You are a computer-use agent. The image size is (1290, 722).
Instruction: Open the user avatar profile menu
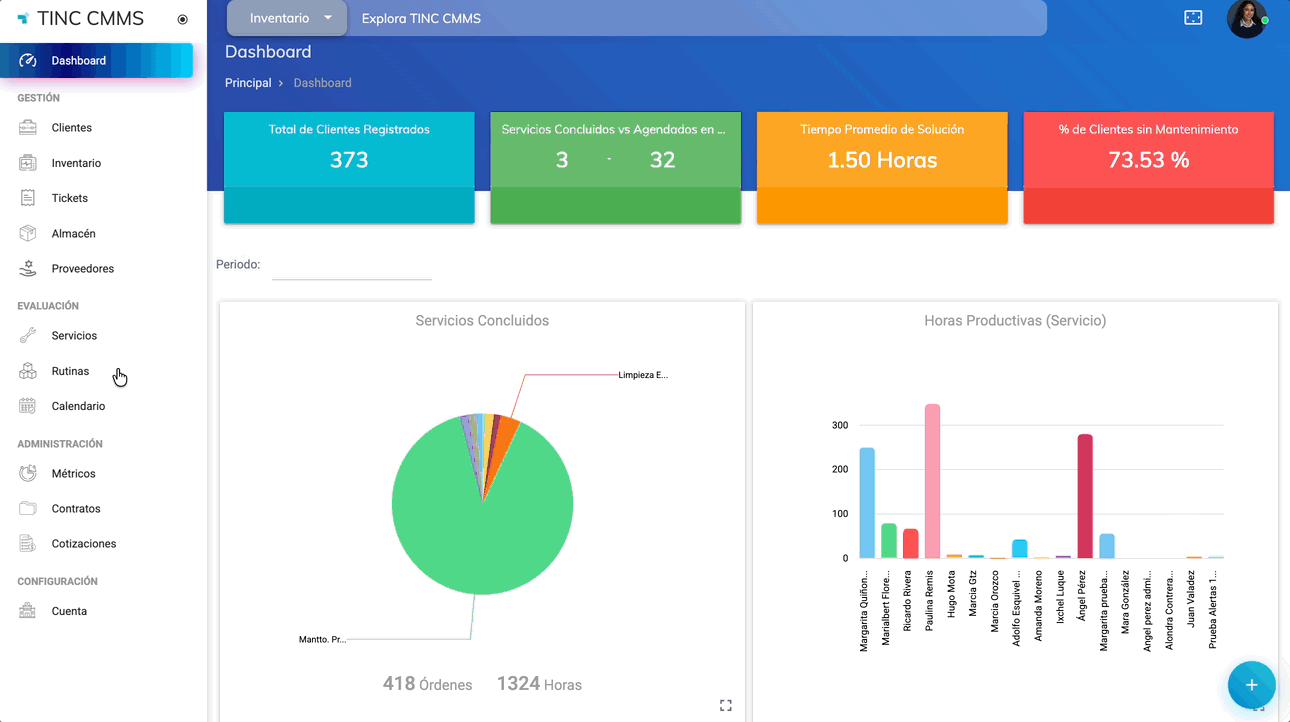click(1246, 18)
